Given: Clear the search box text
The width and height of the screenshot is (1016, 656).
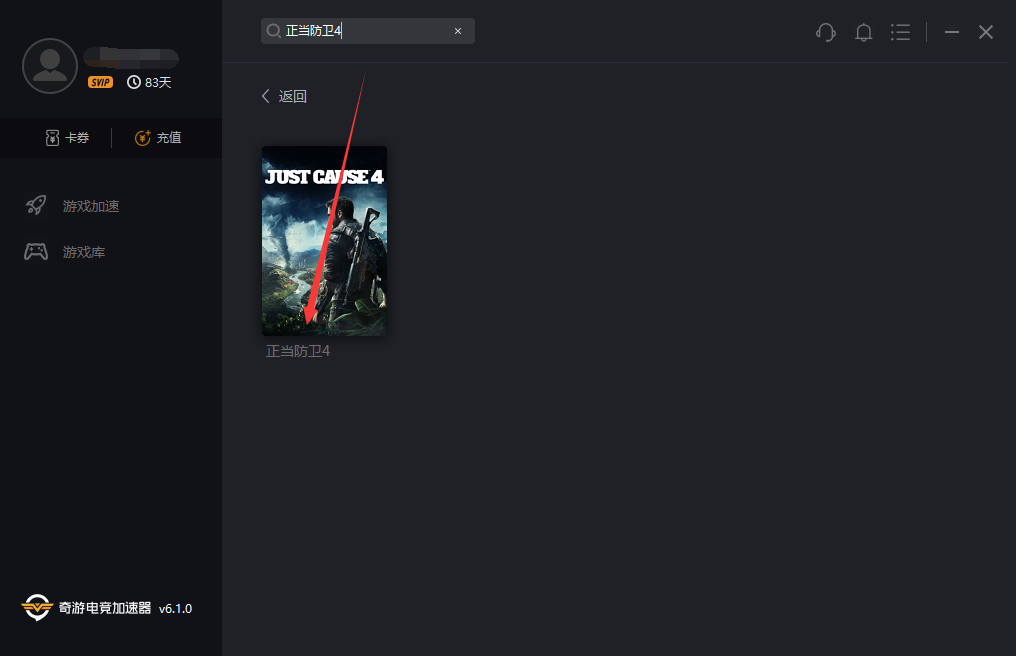Looking at the screenshot, I should pos(458,31).
